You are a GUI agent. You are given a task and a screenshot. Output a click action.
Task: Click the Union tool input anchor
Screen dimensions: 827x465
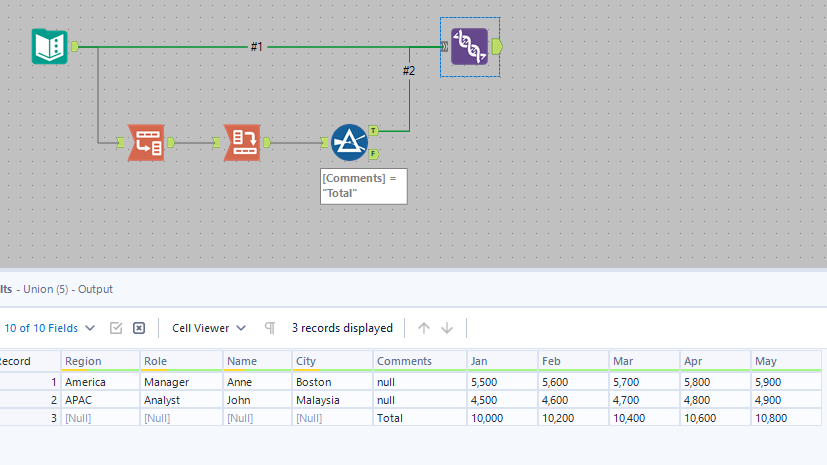[445, 47]
